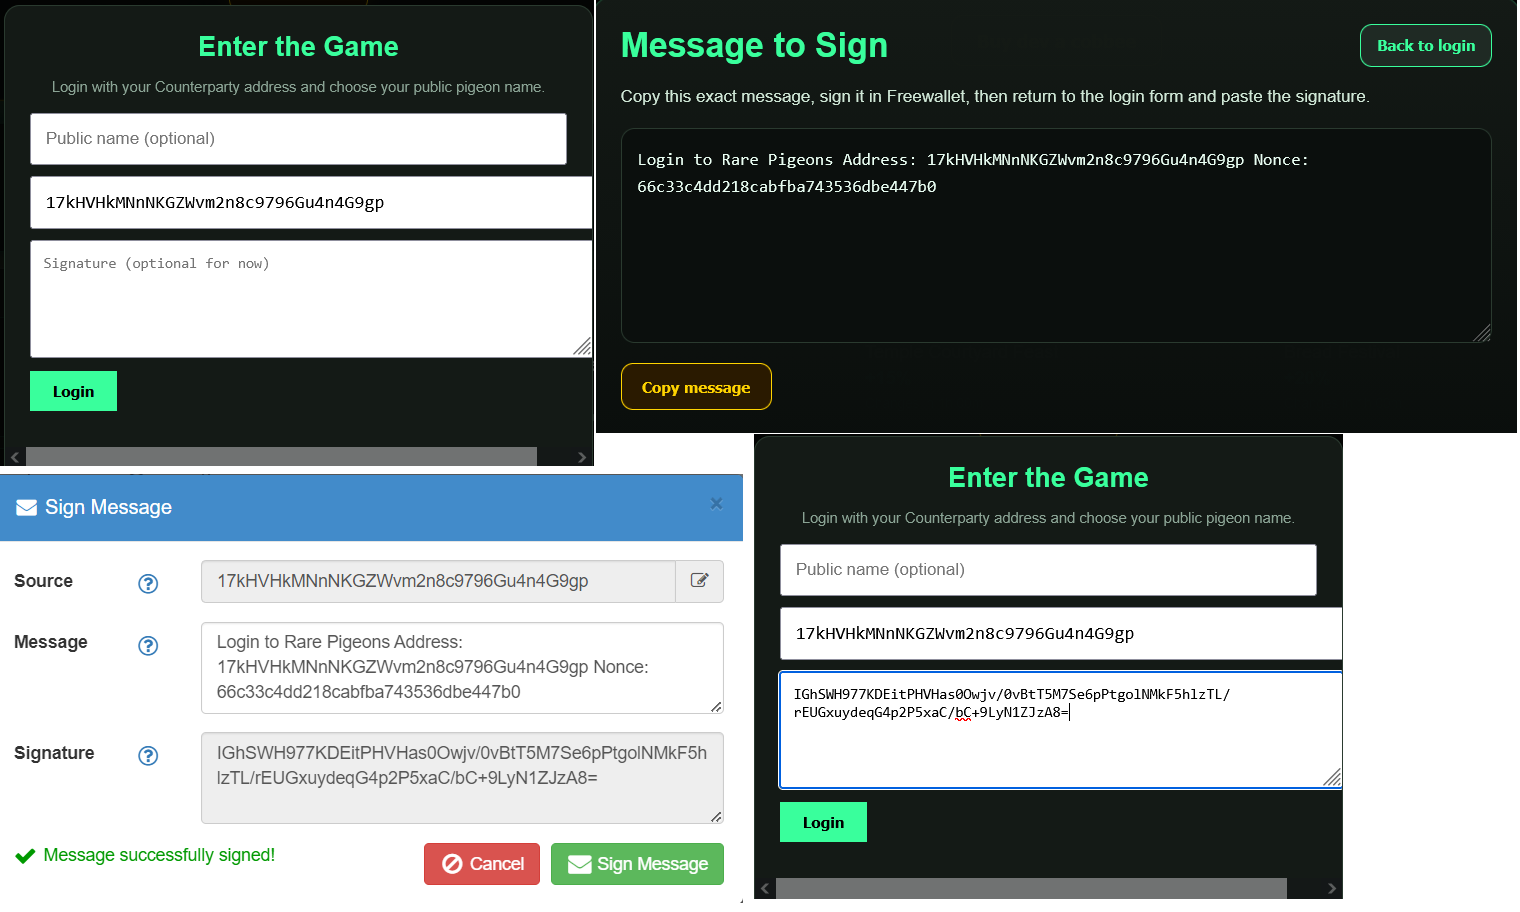Image resolution: width=1520 pixels, height=912 pixels.
Task: Click the envelope icon in Sign Message header
Action: click(x=27, y=508)
